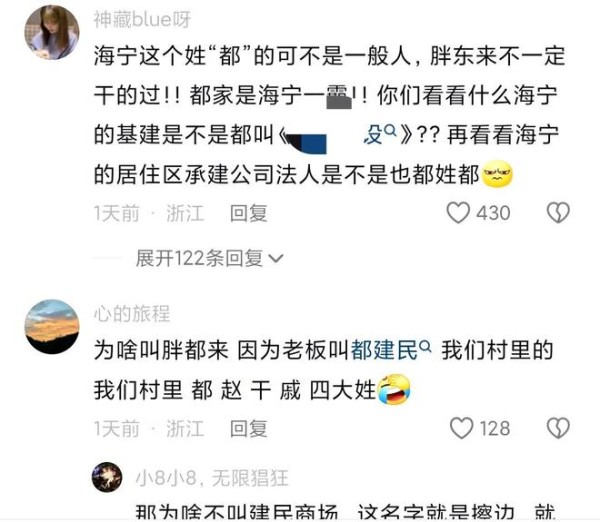Open 神藏blue呀's profile avatar

(52, 32)
